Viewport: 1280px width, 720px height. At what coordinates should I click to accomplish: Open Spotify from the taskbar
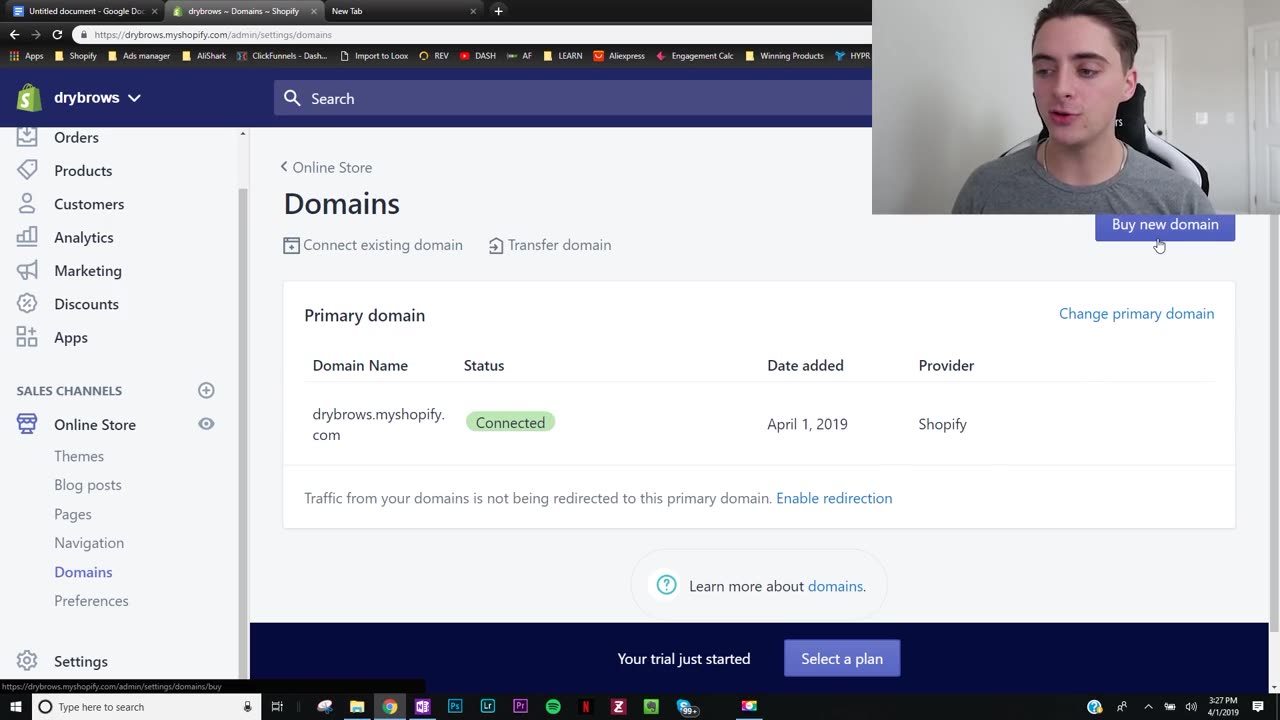coord(553,707)
